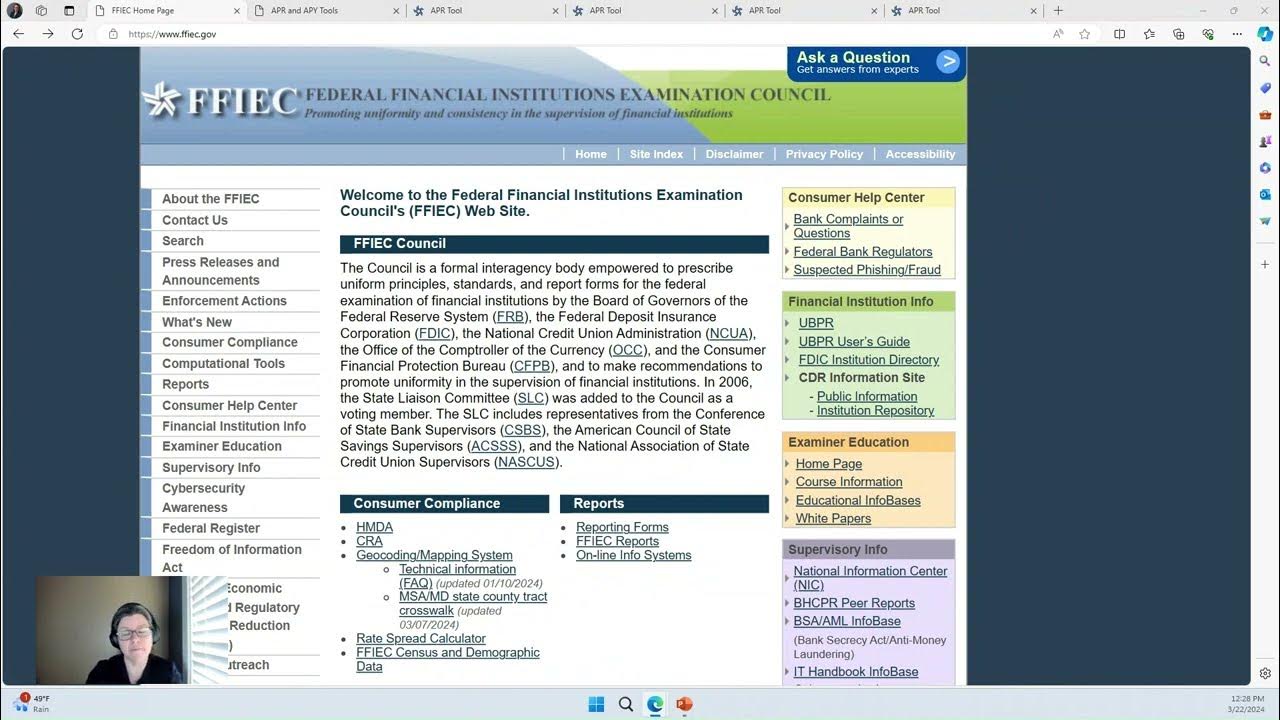Open the FDIC Institution Directory link
This screenshot has width=1280, height=720.
pyautogui.click(x=869, y=359)
